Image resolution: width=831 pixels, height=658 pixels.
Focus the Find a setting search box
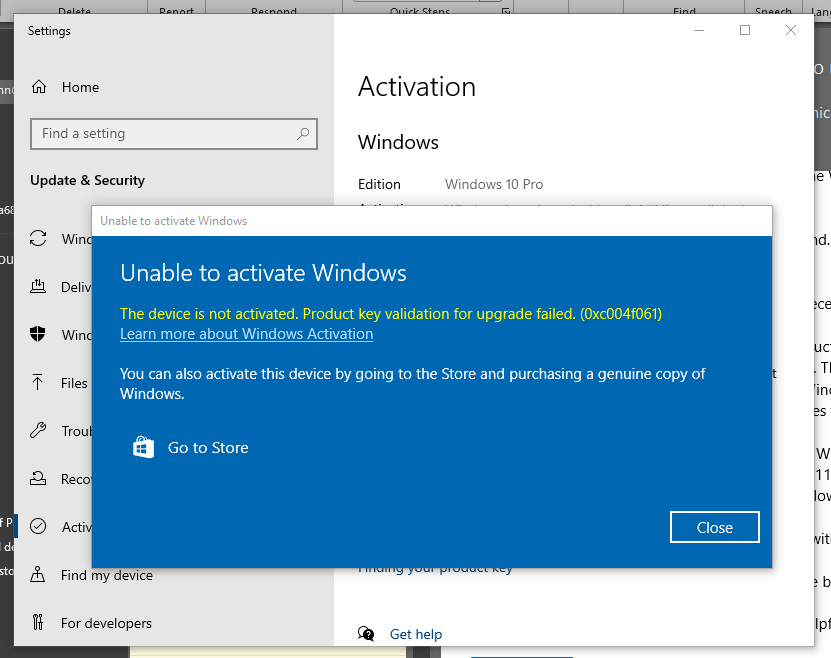[x=174, y=134]
